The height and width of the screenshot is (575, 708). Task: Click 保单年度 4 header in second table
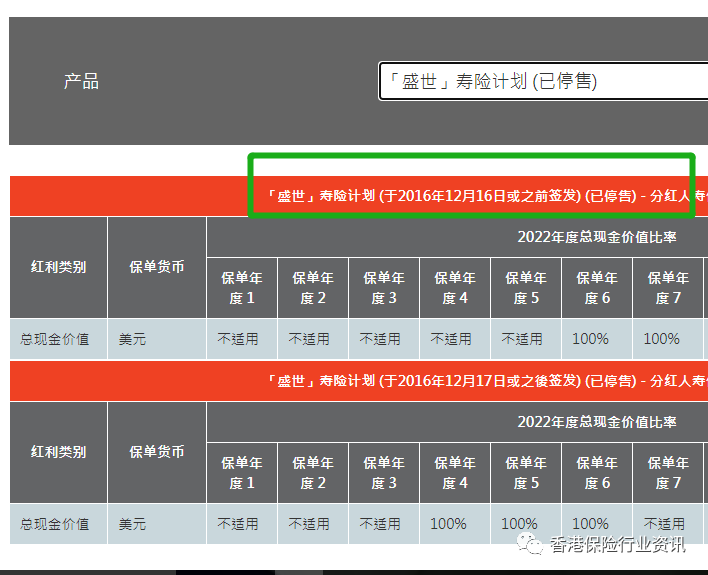point(455,473)
